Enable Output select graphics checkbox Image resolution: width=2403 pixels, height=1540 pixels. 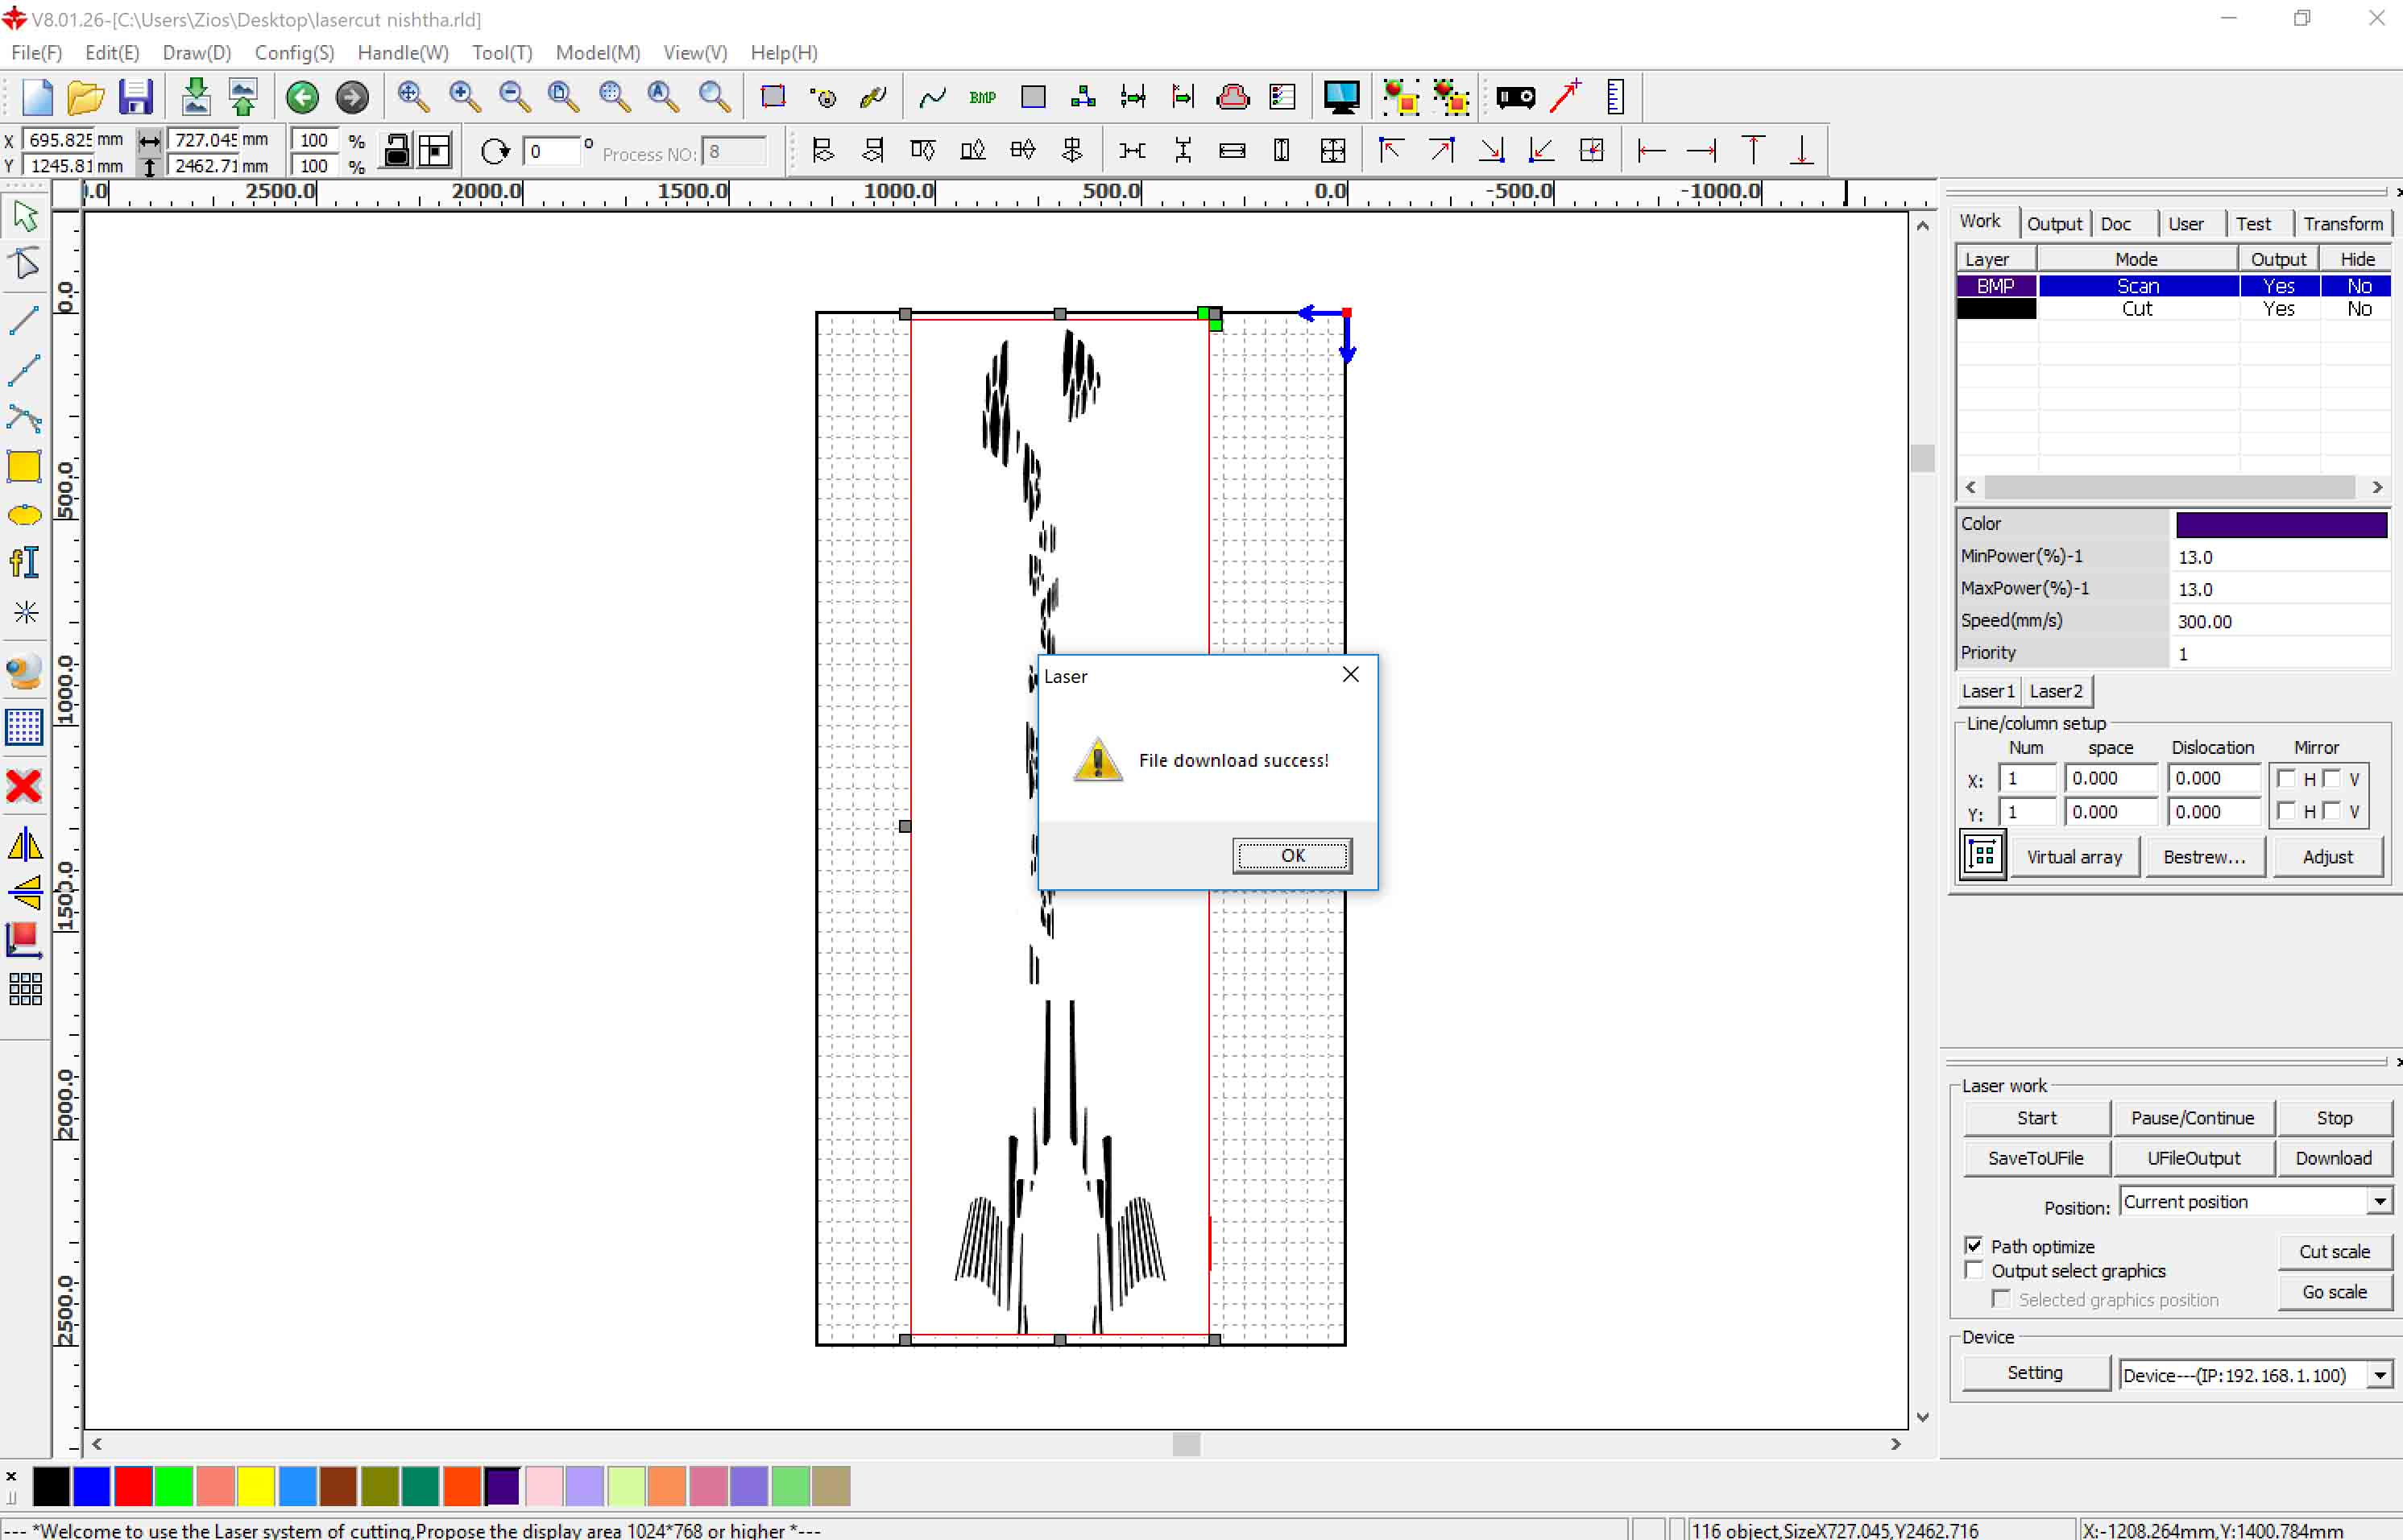(1973, 1271)
